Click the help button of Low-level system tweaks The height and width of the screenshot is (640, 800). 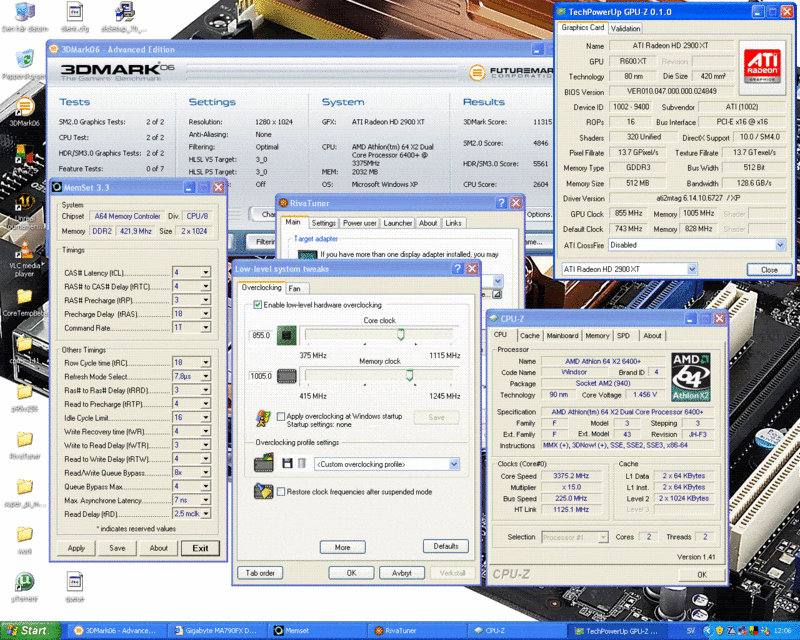pos(458,268)
